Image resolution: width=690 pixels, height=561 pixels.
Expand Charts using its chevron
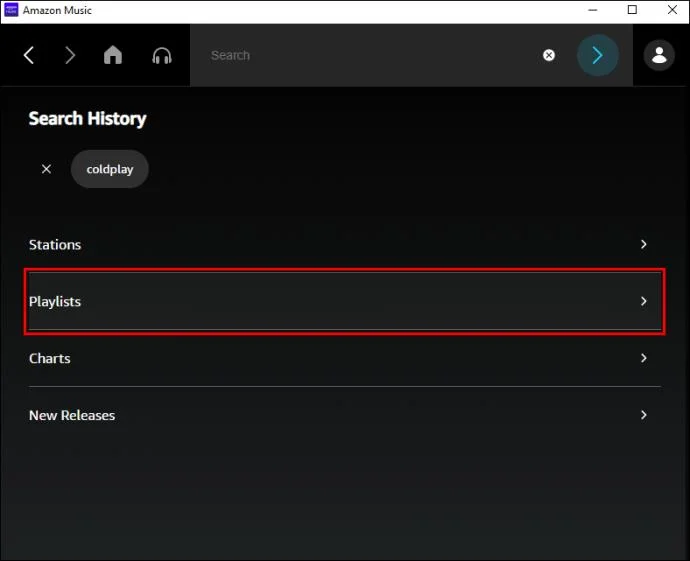[x=644, y=358]
